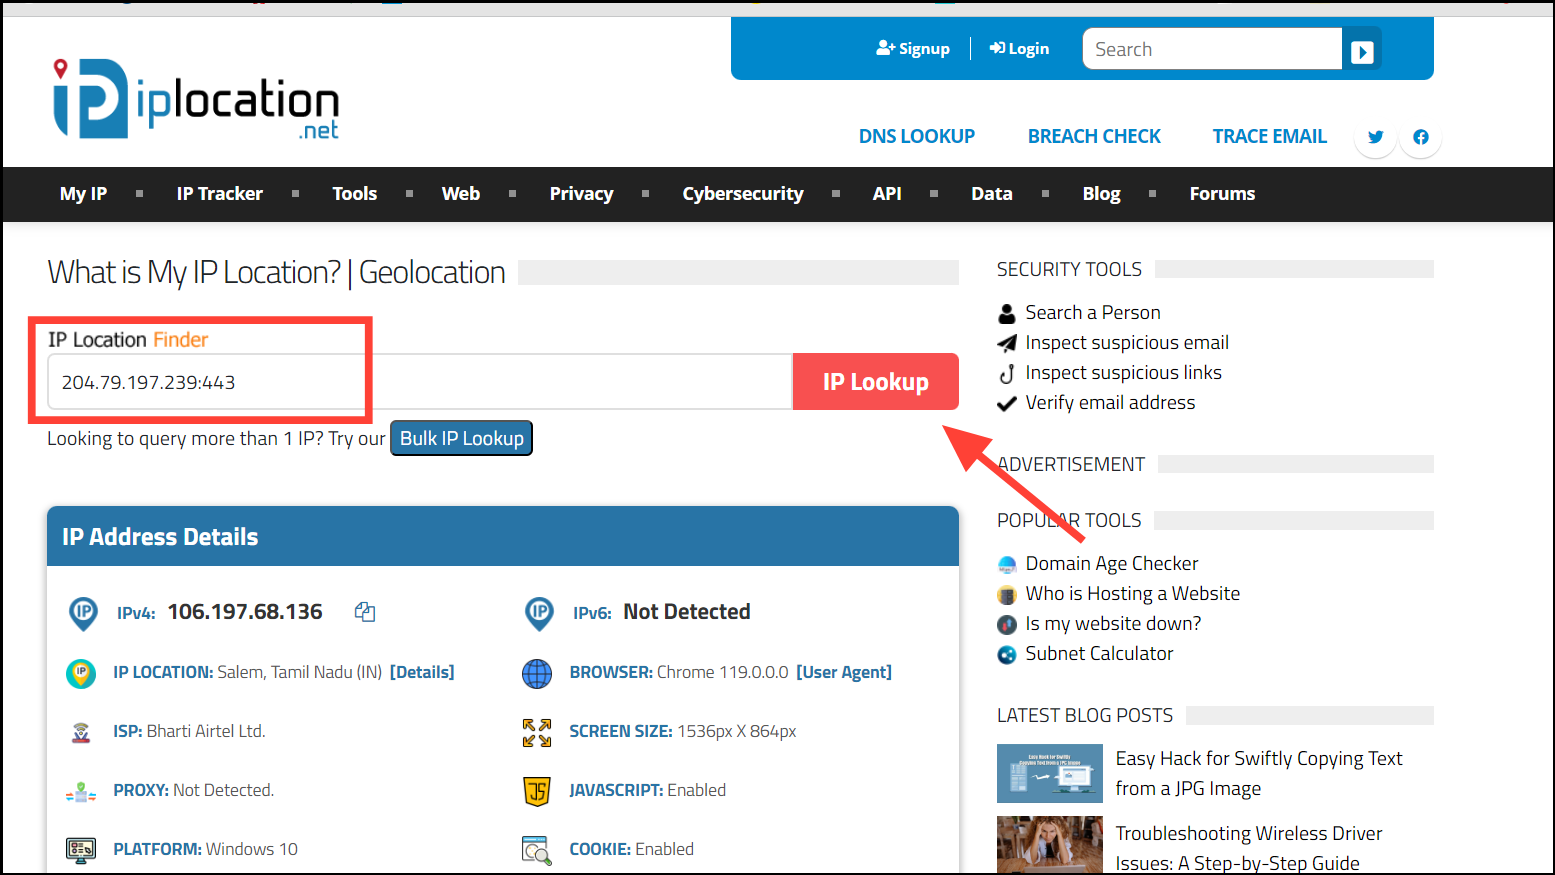Click the Browser globe icon

click(537, 673)
